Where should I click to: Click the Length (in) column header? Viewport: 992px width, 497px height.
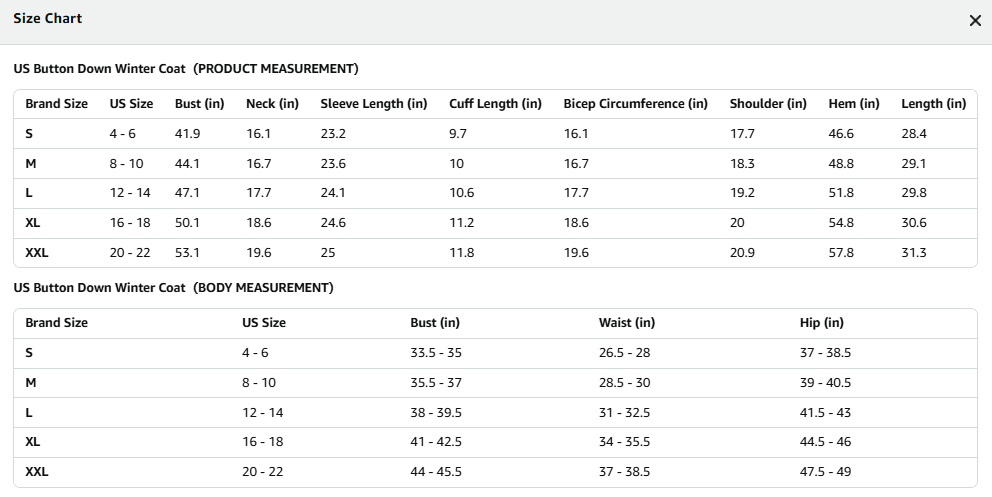click(933, 104)
